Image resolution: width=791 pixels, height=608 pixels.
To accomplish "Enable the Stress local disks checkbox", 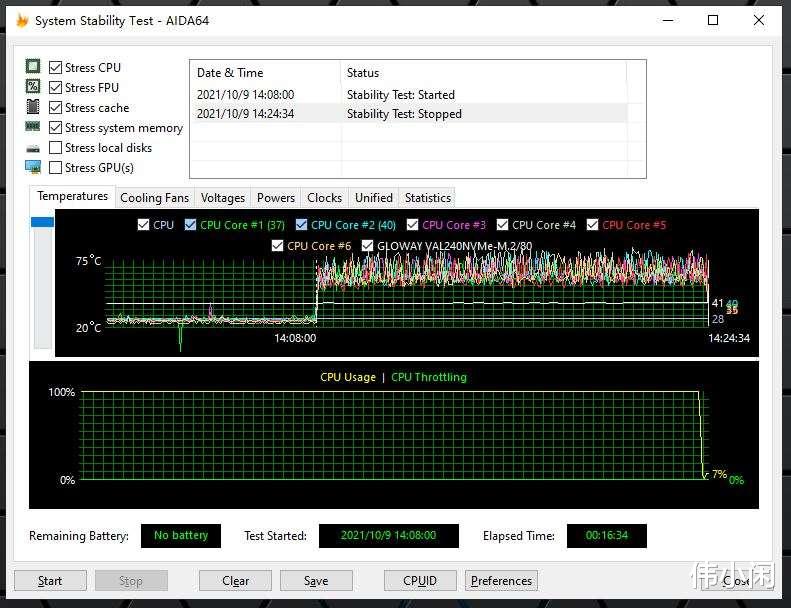I will click(x=55, y=148).
